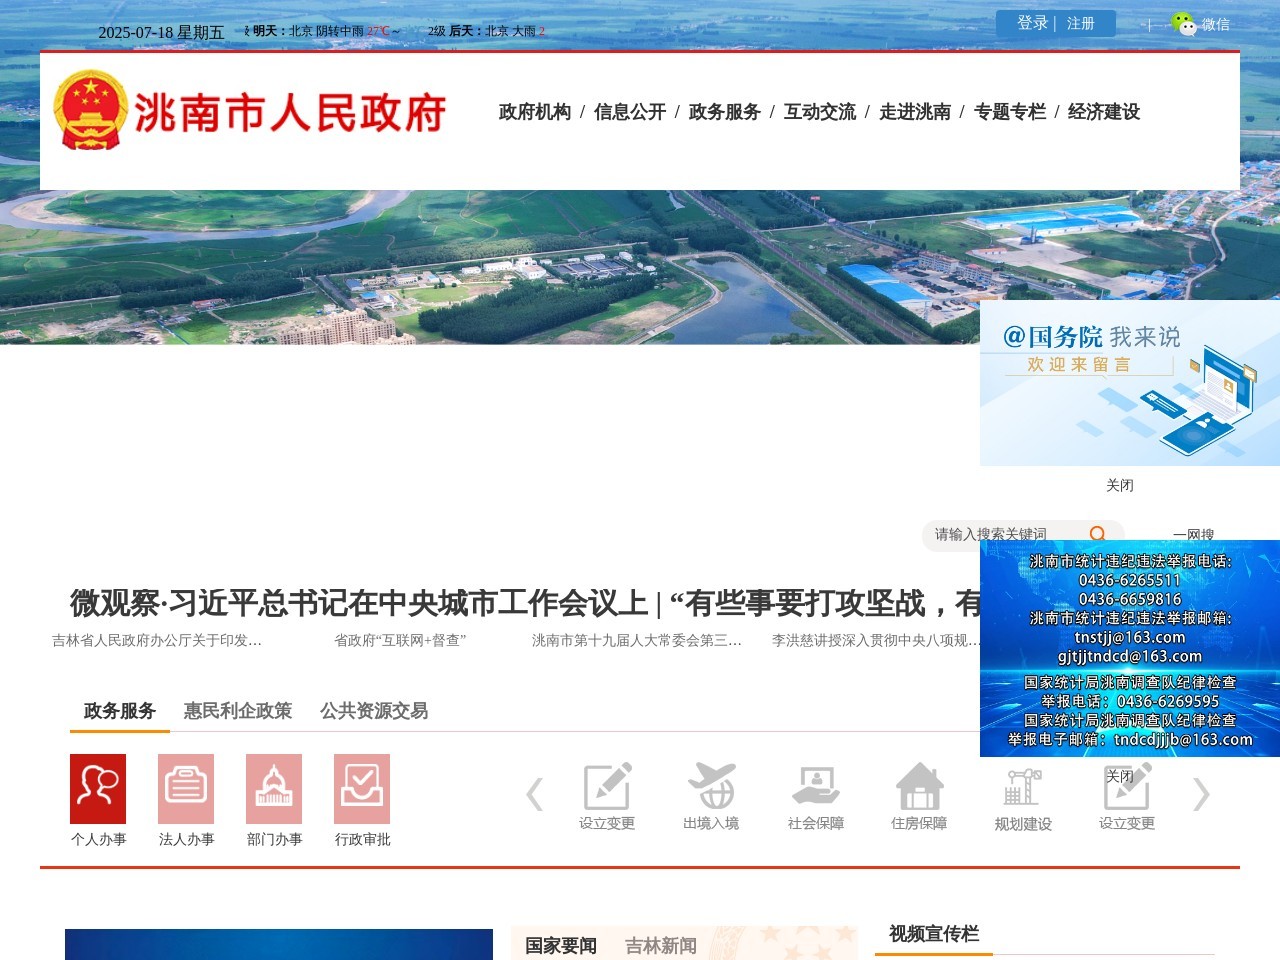The image size is (1280, 960).
Task: Close the 统计违纪违法举报 floating banner
Action: click(1120, 776)
